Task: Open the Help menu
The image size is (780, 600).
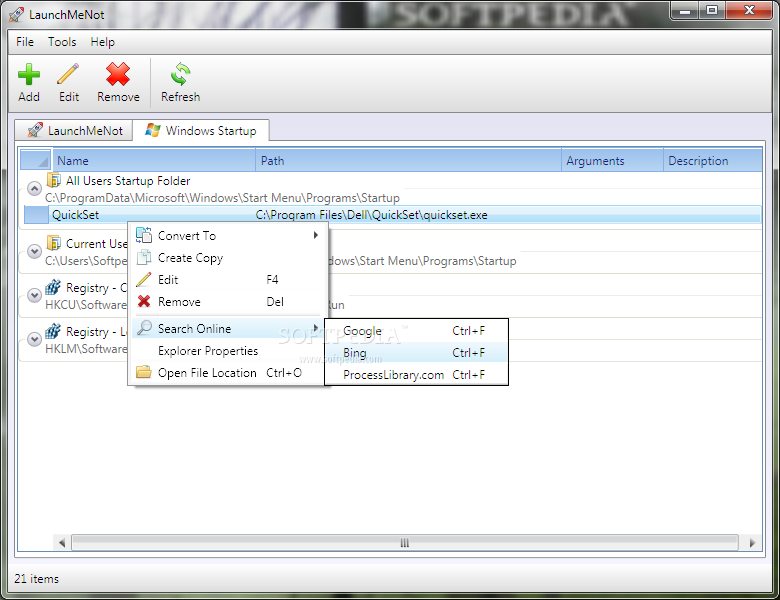Action: [102, 42]
